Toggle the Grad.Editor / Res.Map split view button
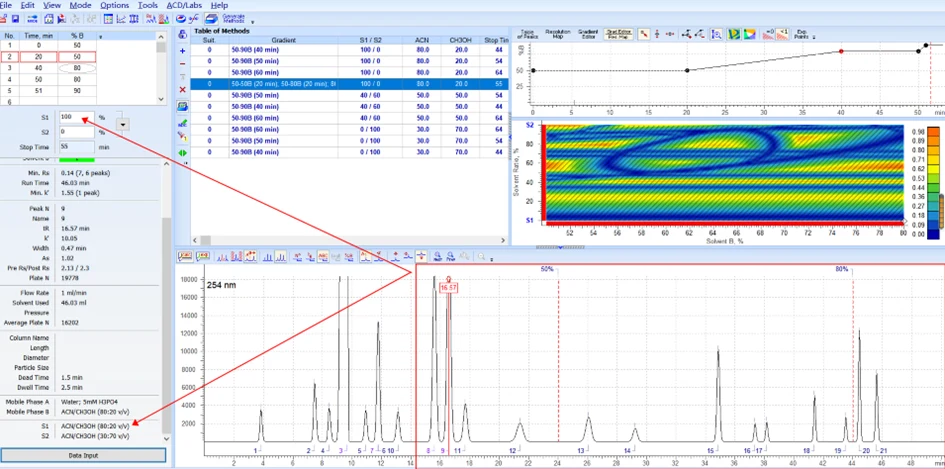The height and width of the screenshot is (469, 945). [618, 33]
